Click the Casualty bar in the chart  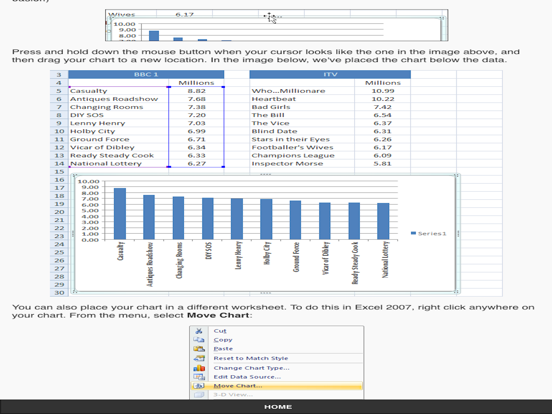pyautogui.click(x=120, y=214)
